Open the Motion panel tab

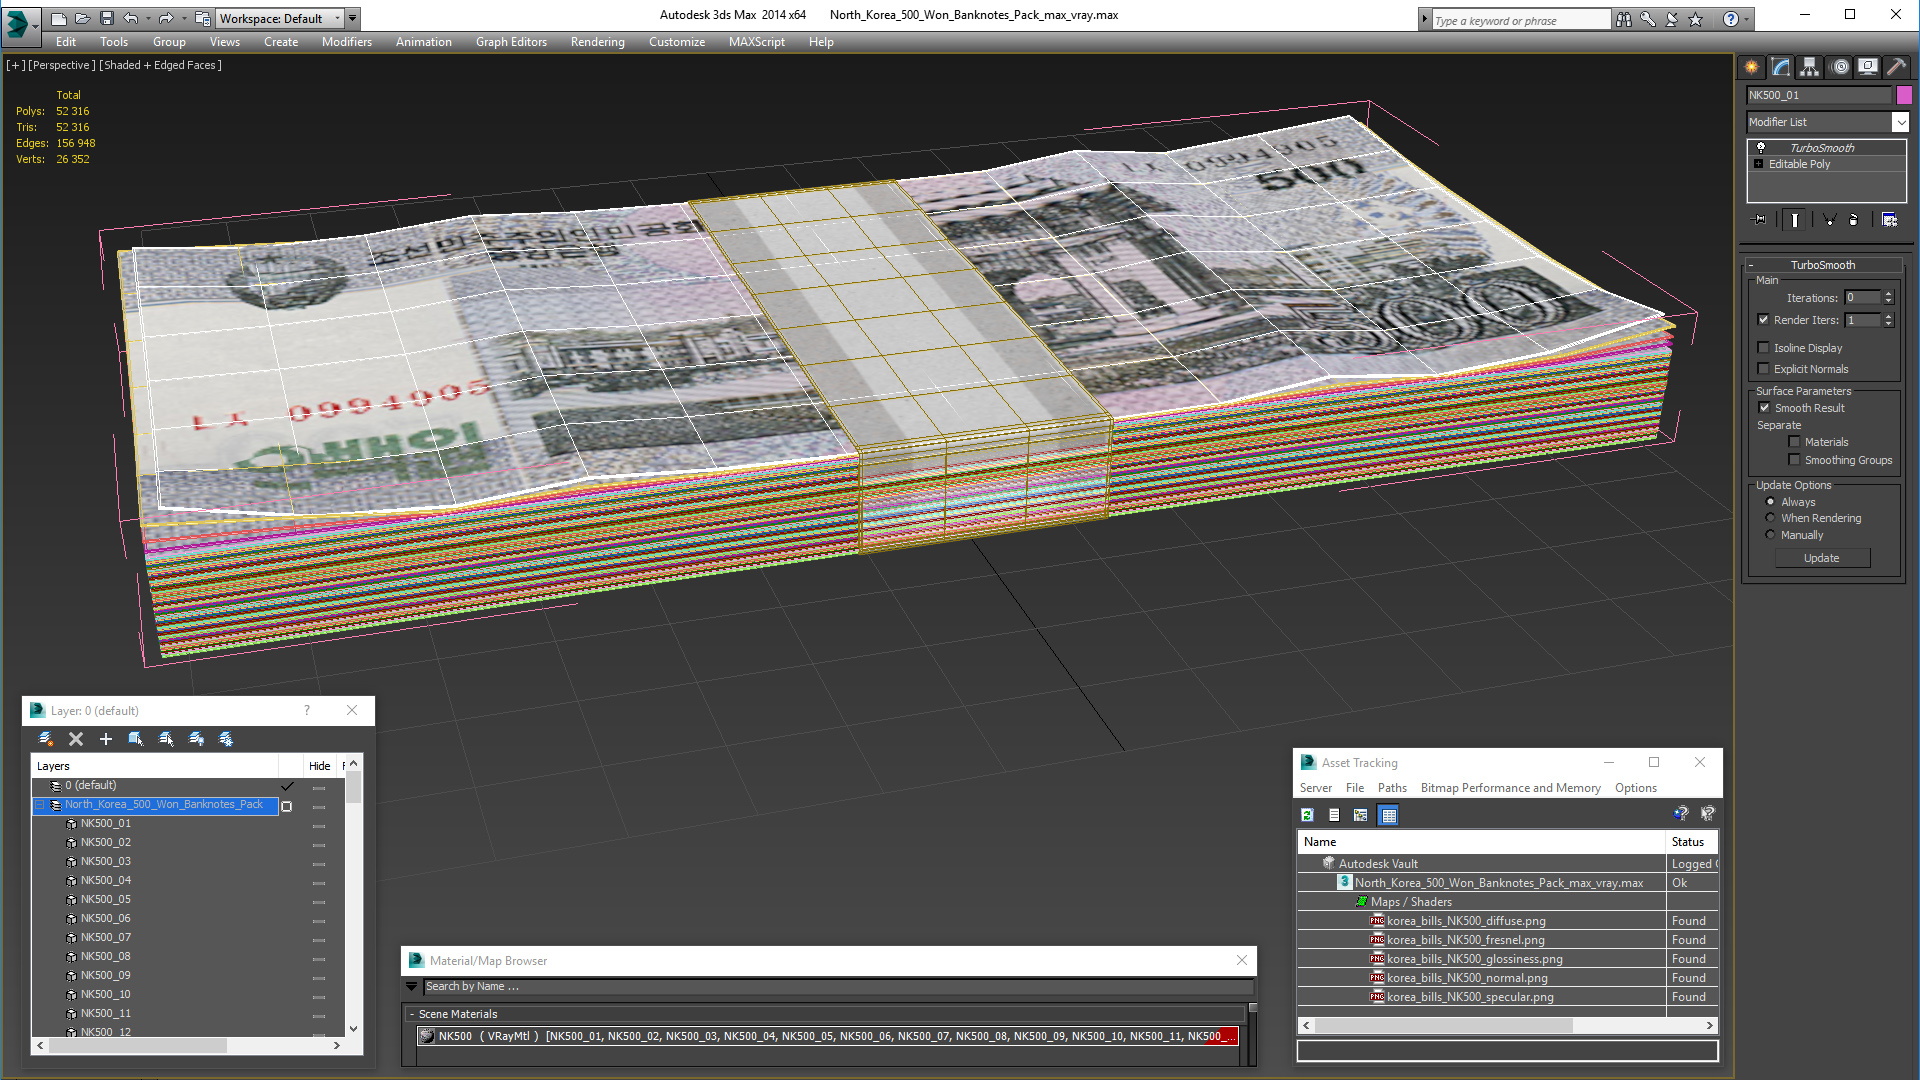click(1840, 67)
